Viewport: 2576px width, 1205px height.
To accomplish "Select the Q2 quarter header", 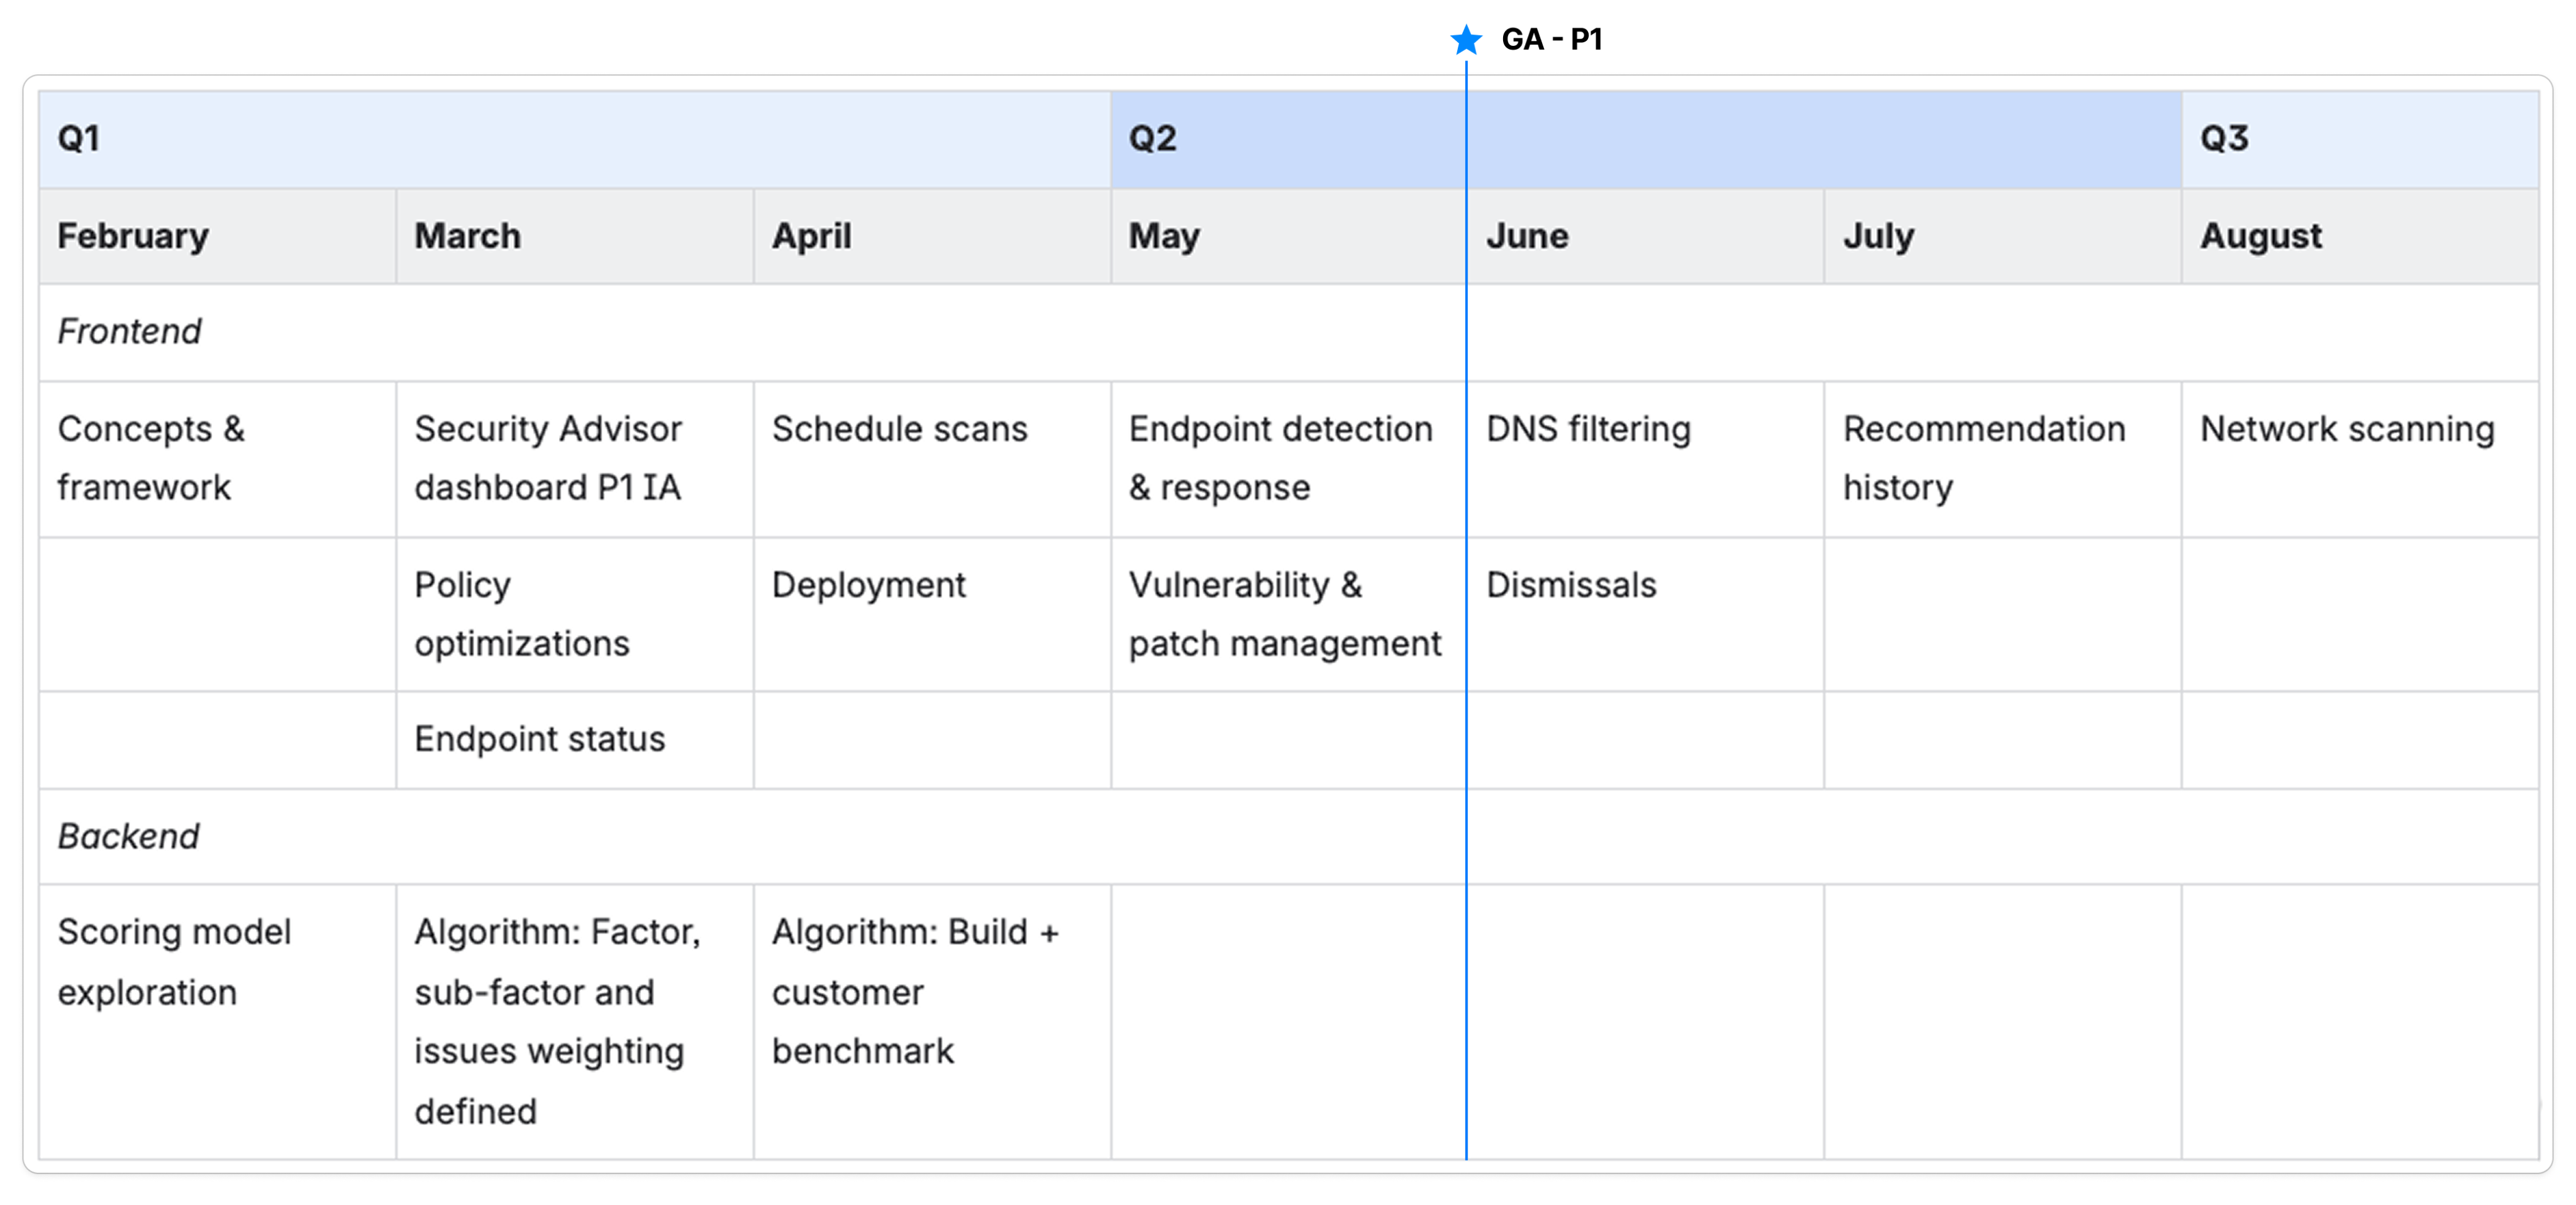I will point(1152,138).
